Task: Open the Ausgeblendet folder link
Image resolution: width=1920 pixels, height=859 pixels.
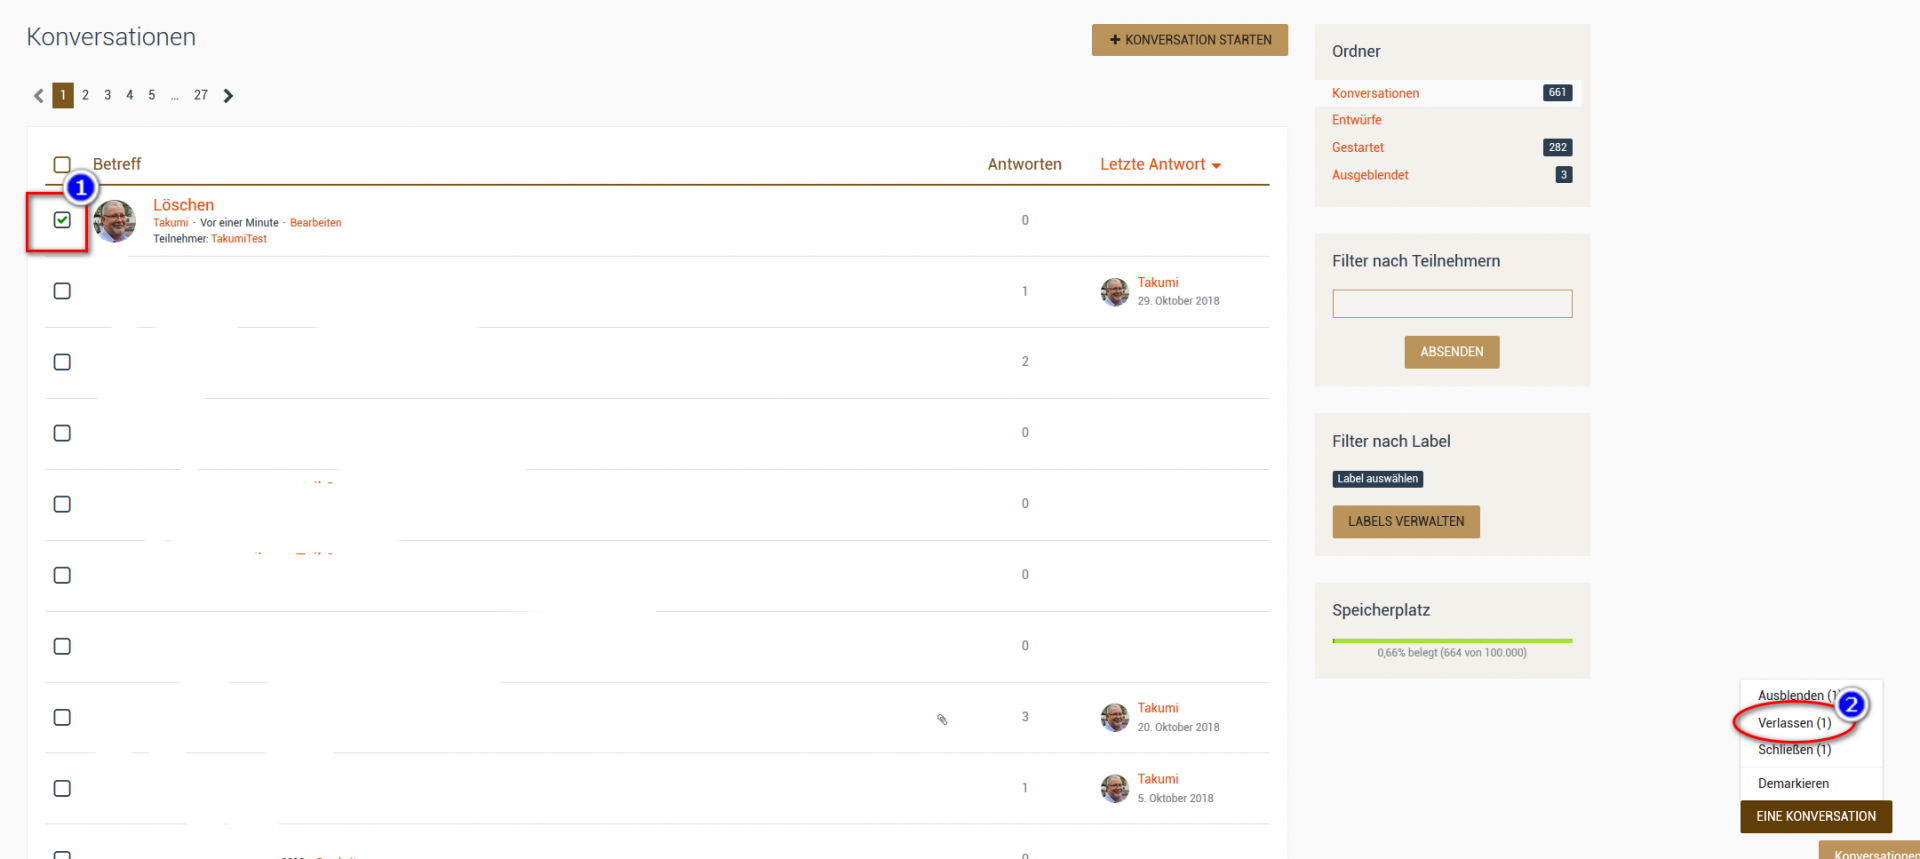Action: pyautogui.click(x=1370, y=175)
